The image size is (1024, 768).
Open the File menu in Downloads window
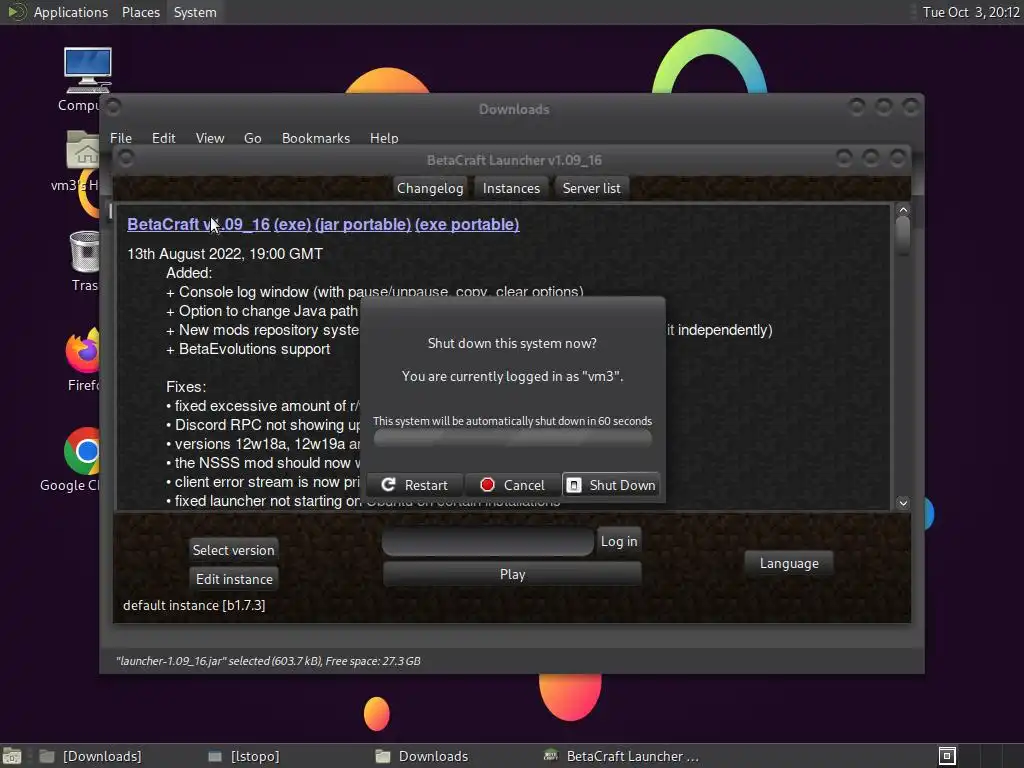(121, 138)
